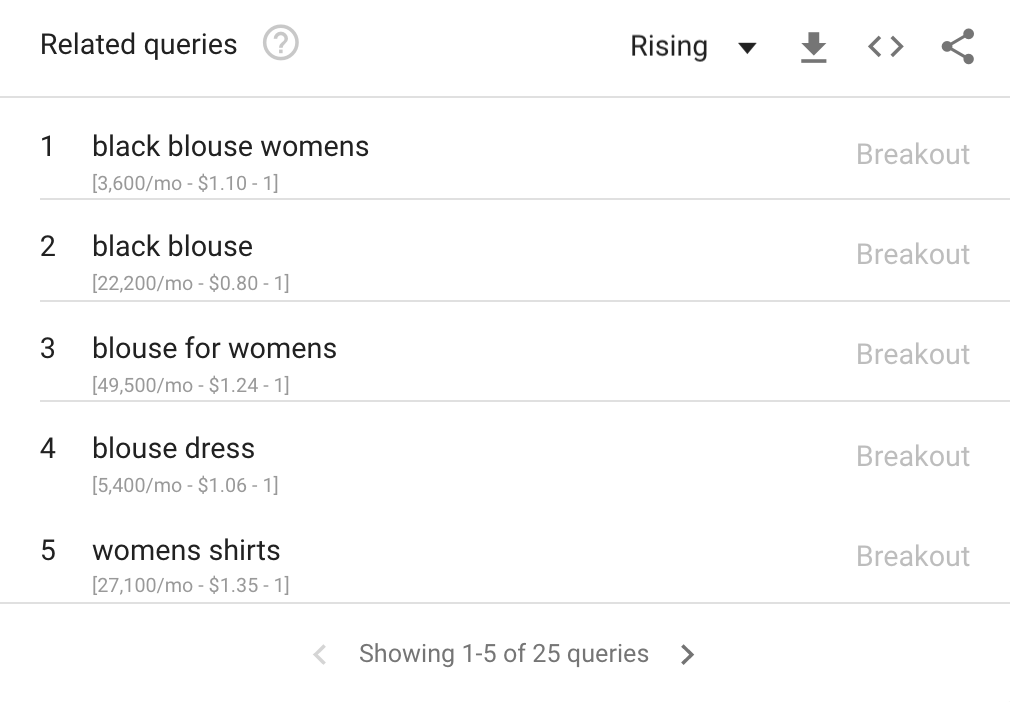Click the 'Related queries' heading
Screen dimensions: 1010x702
139,45
